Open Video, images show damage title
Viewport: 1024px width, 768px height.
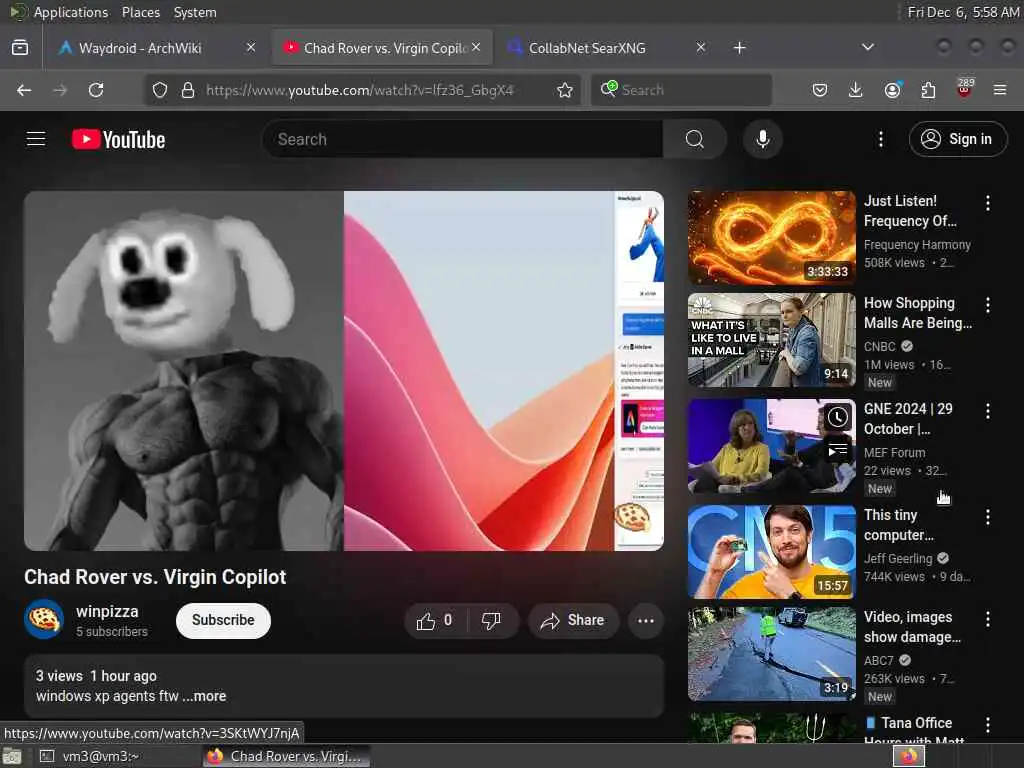(x=912, y=627)
